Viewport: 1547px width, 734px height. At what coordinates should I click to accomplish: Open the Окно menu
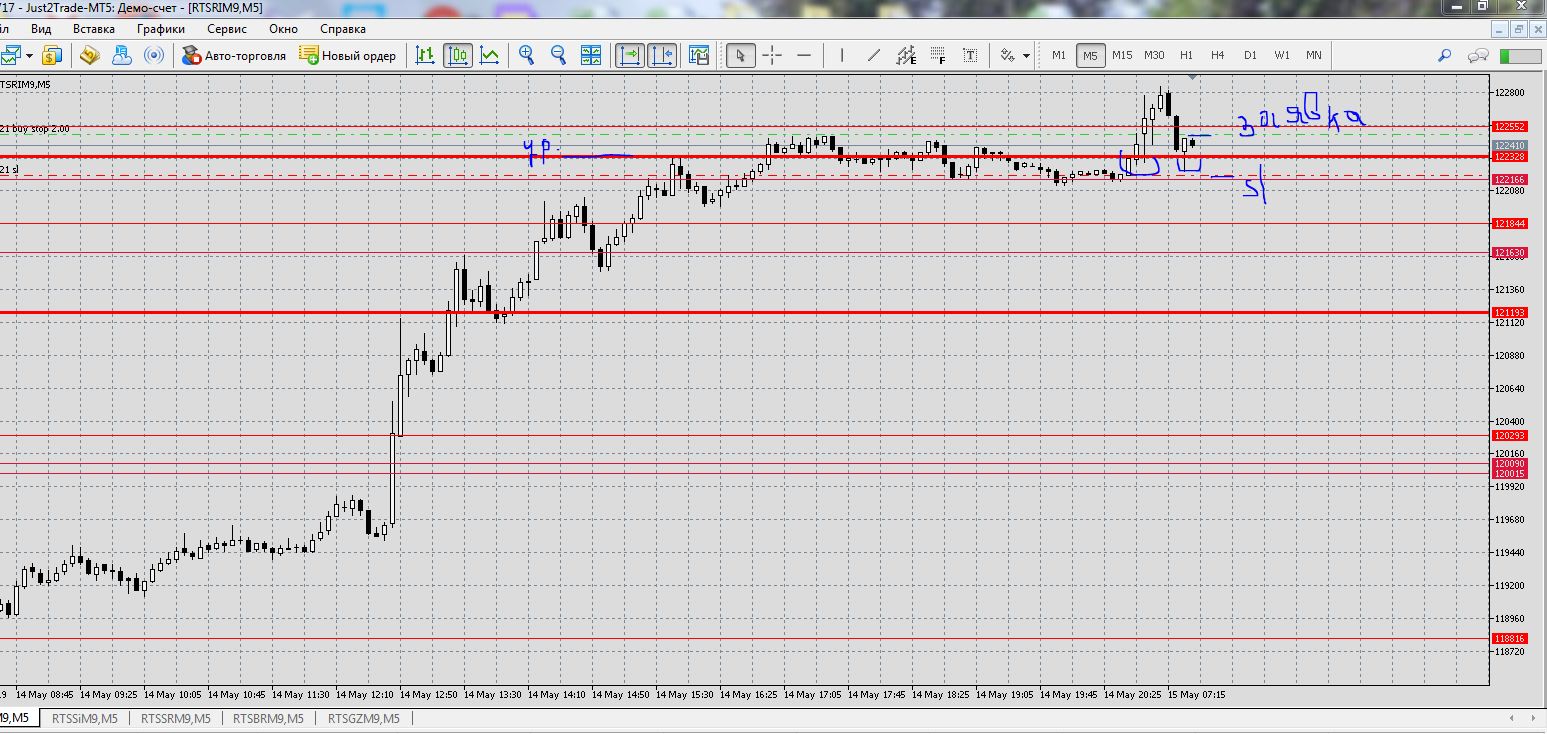[x=283, y=29]
